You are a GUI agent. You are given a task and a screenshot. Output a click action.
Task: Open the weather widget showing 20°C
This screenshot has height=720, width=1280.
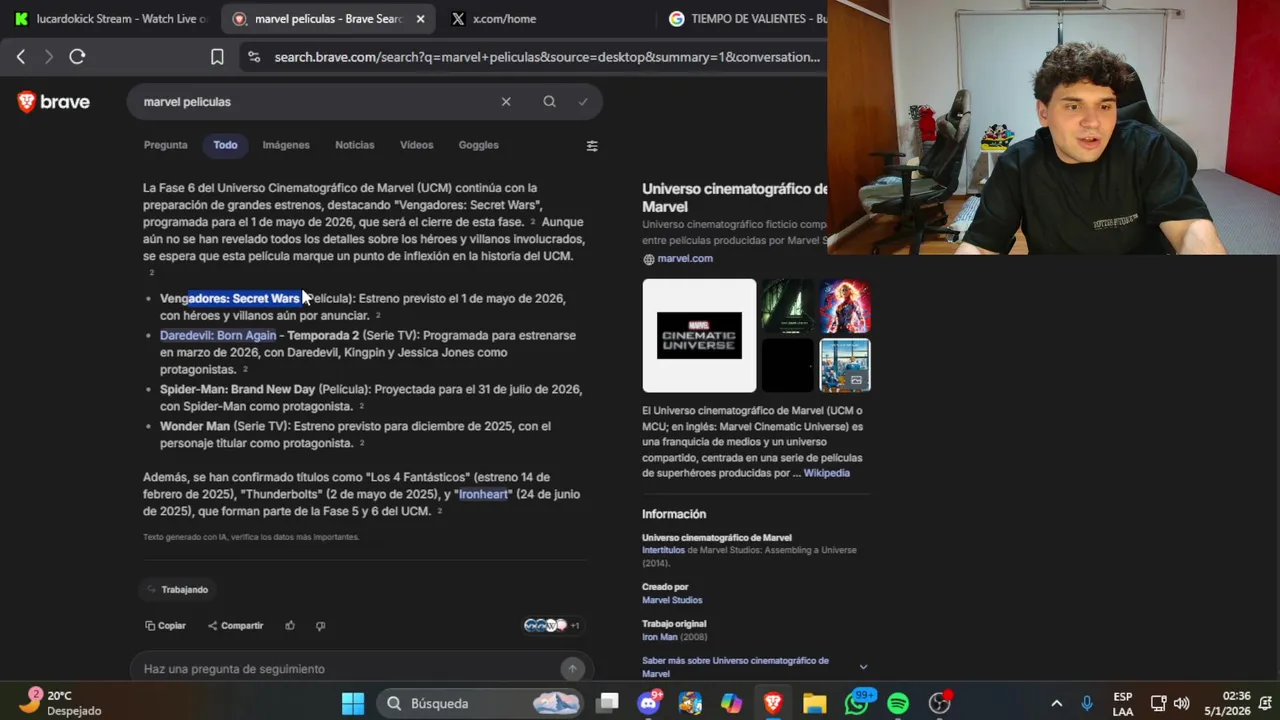point(61,703)
